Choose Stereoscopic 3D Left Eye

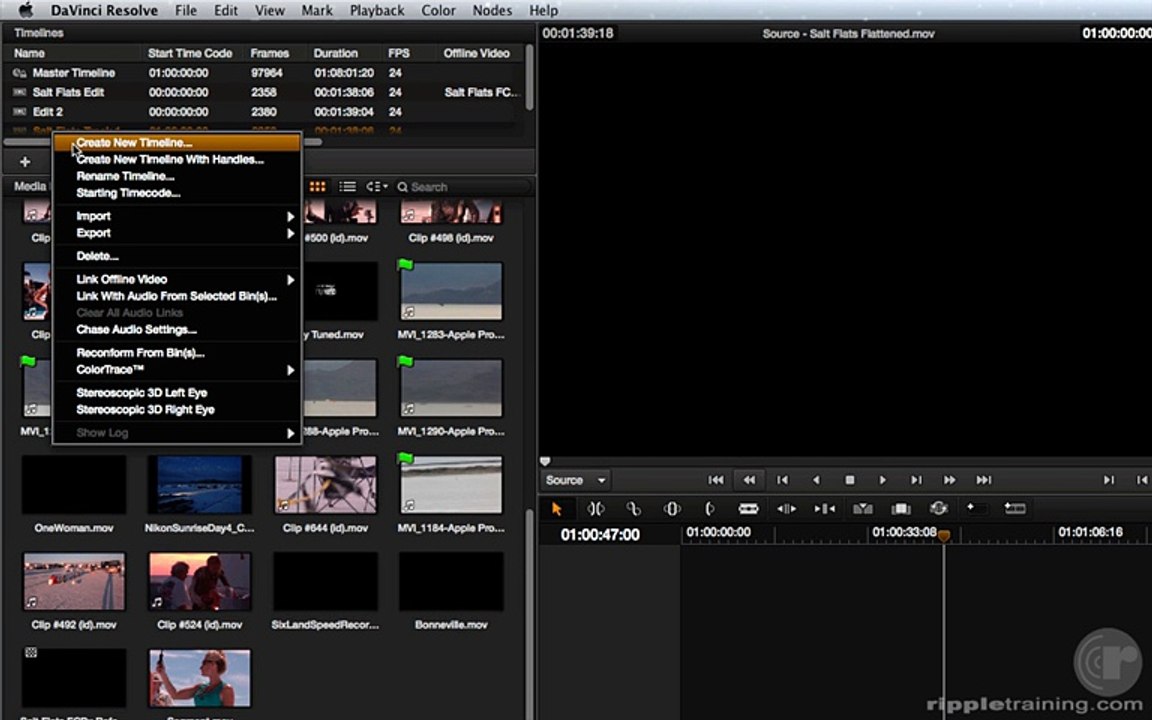click(176, 393)
